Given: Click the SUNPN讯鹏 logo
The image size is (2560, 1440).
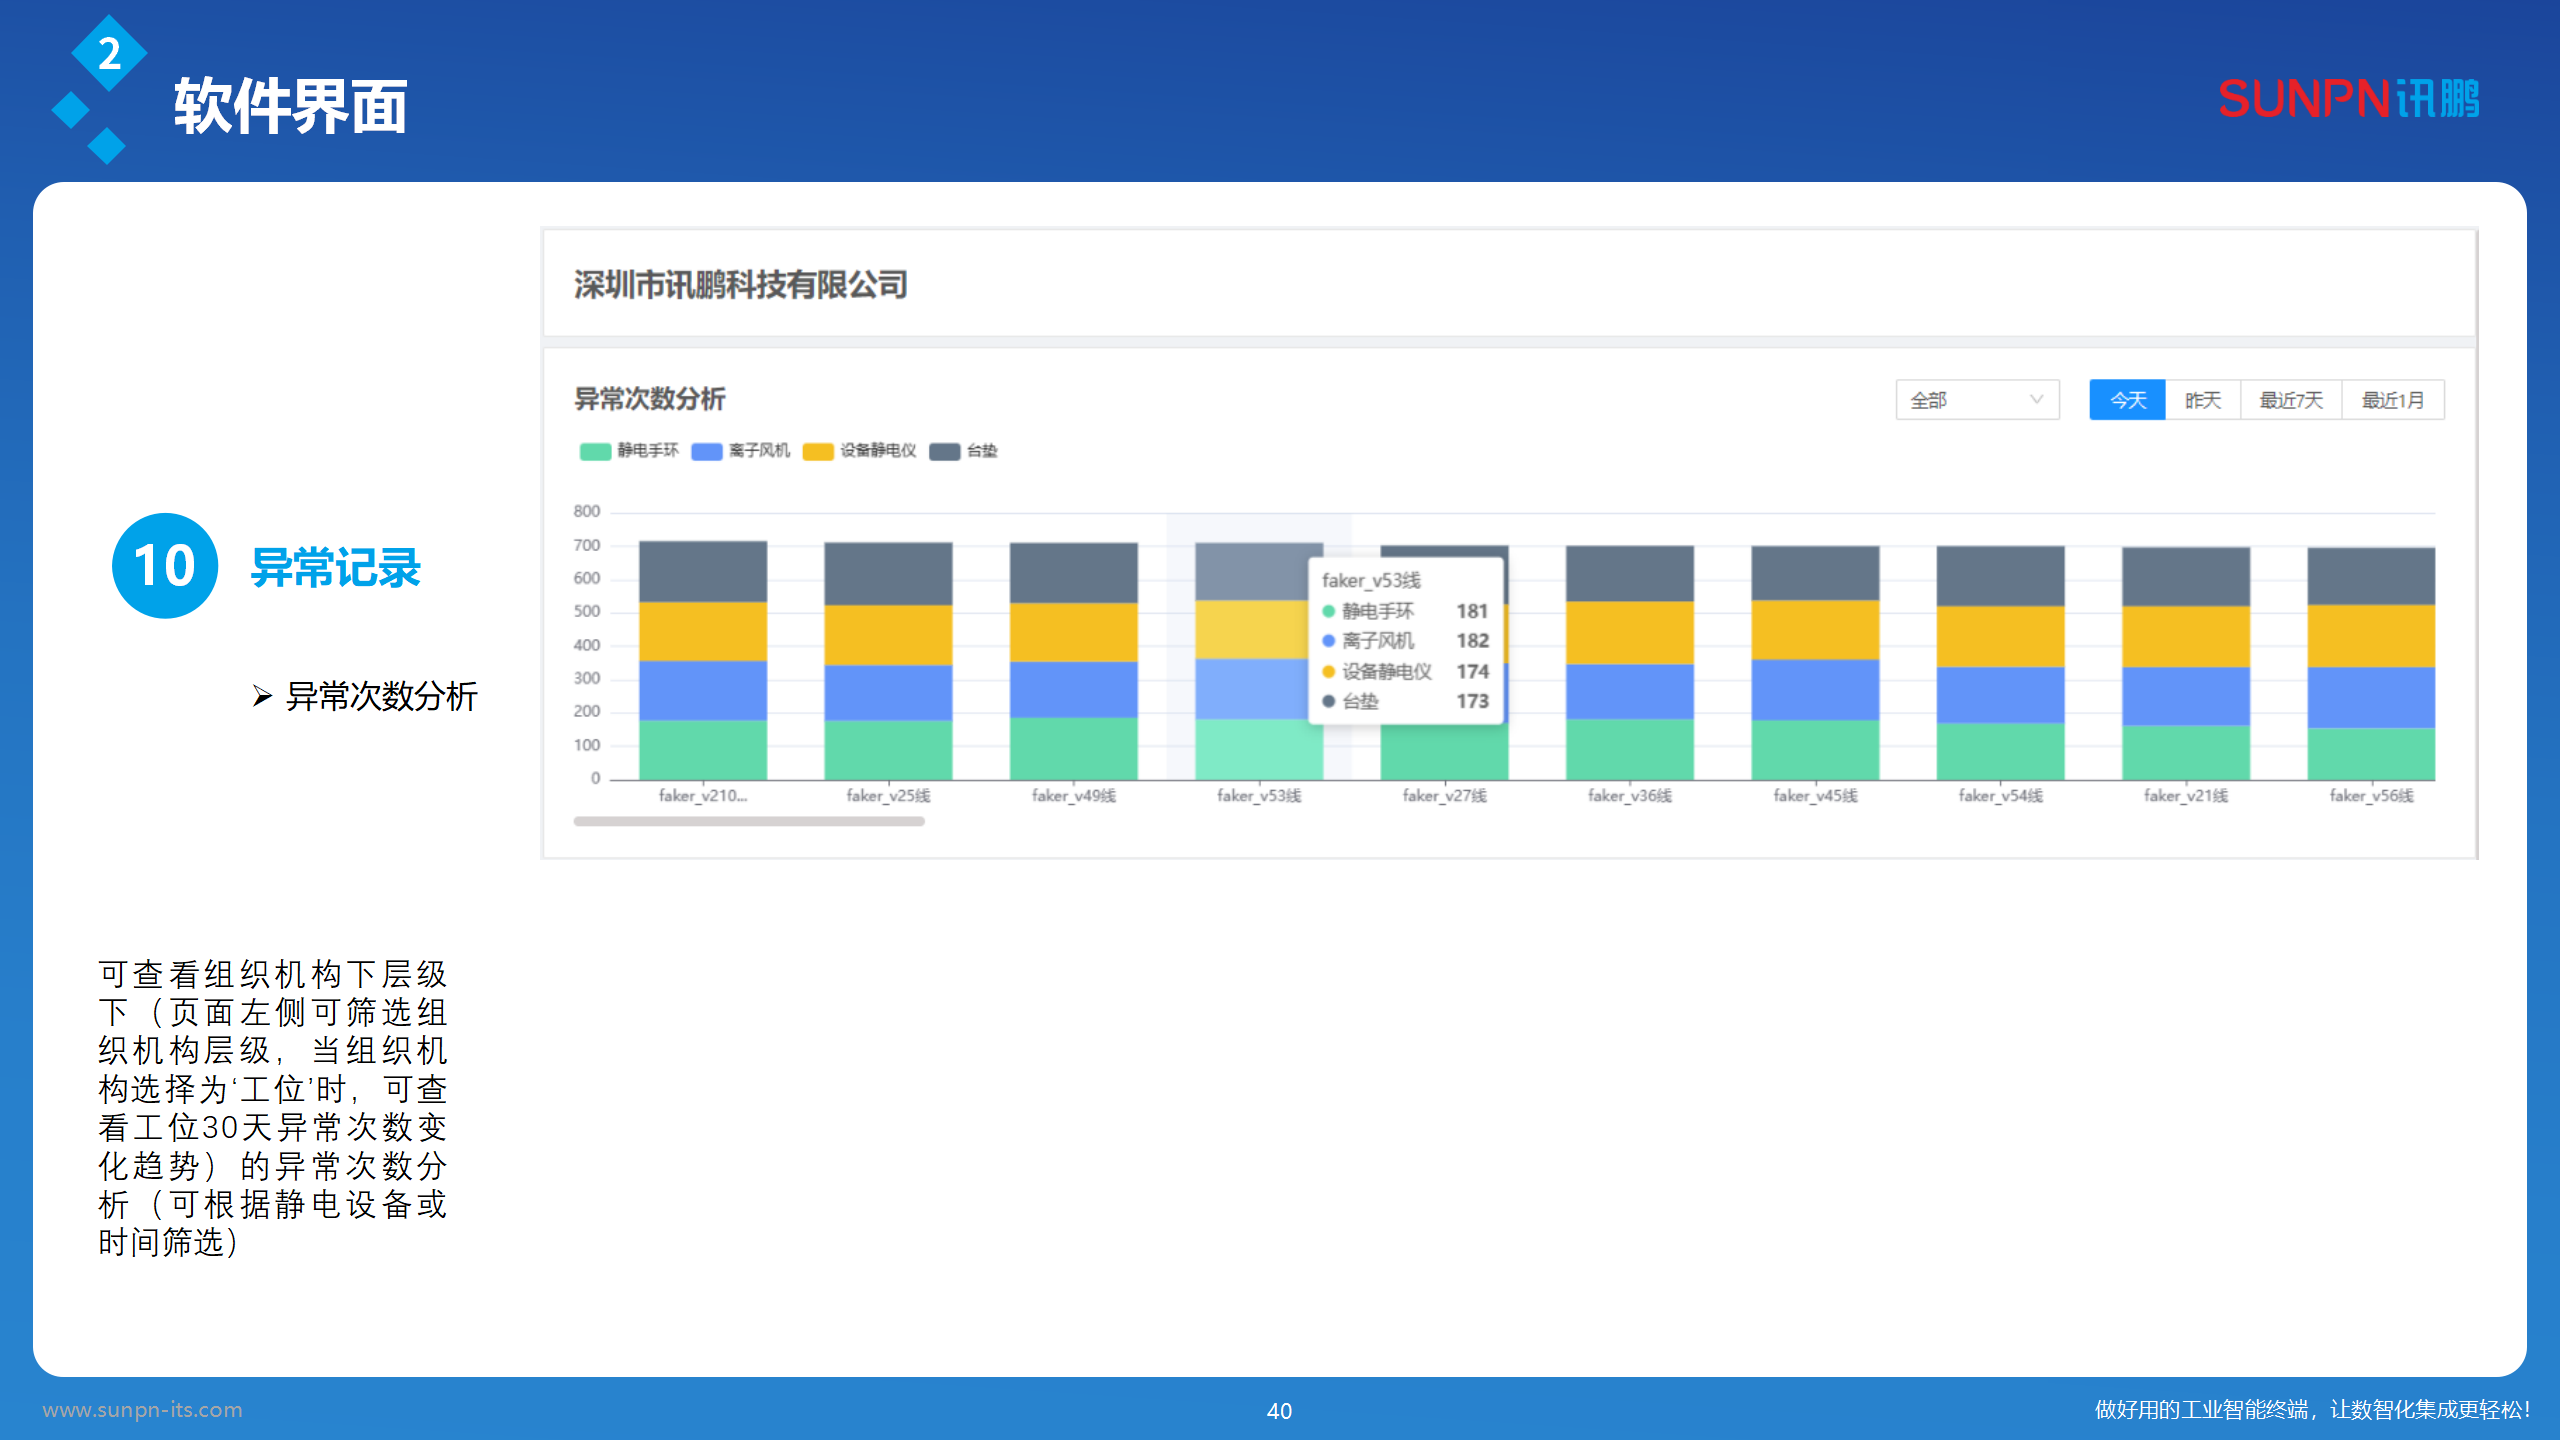Looking at the screenshot, I should click(x=2348, y=99).
